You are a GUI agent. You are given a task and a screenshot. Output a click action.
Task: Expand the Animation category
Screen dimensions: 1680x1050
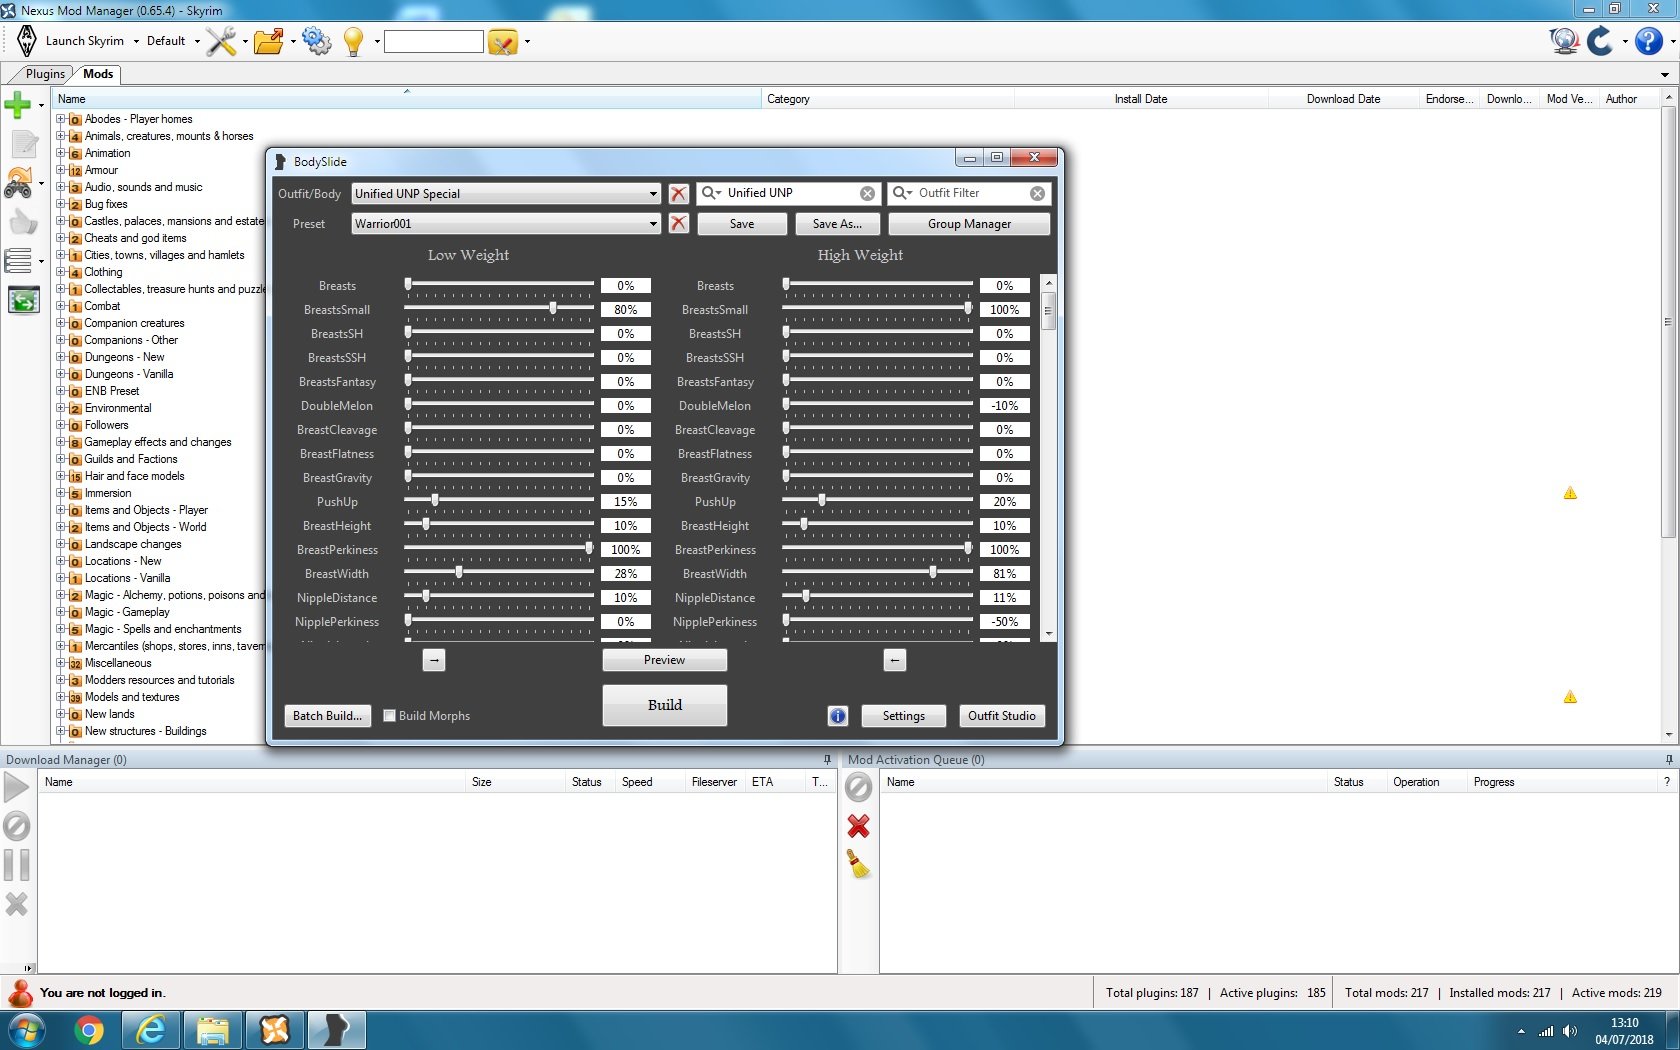(x=61, y=153)
